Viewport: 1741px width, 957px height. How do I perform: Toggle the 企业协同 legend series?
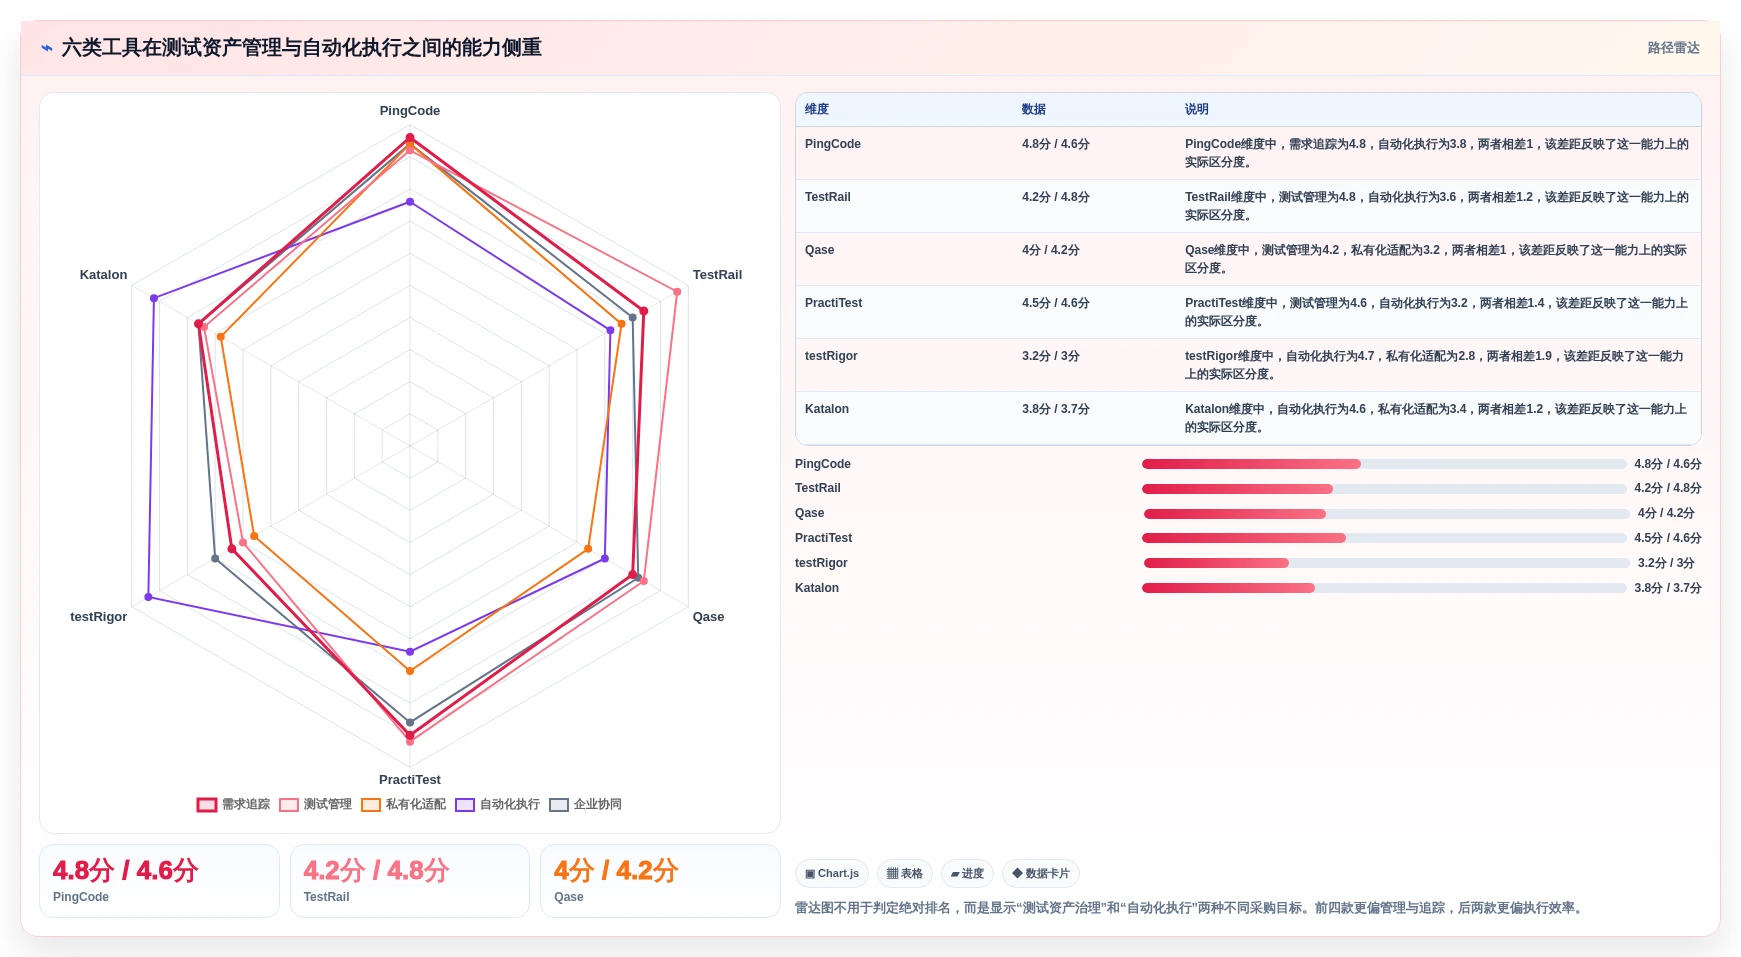coord(586,804)
